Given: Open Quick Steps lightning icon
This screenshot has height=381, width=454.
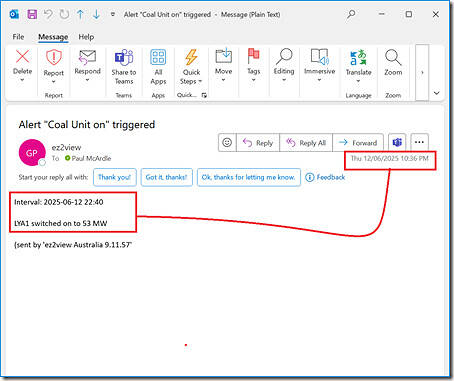Looking at the screenshot, I should tap(191, 57).
